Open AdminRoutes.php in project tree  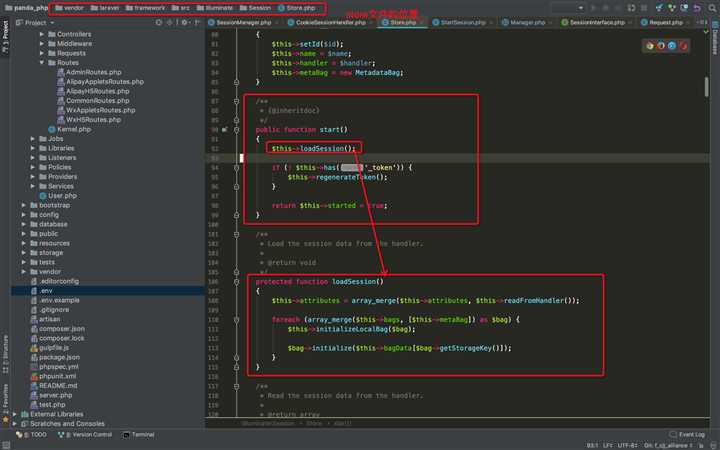point(90,72)
